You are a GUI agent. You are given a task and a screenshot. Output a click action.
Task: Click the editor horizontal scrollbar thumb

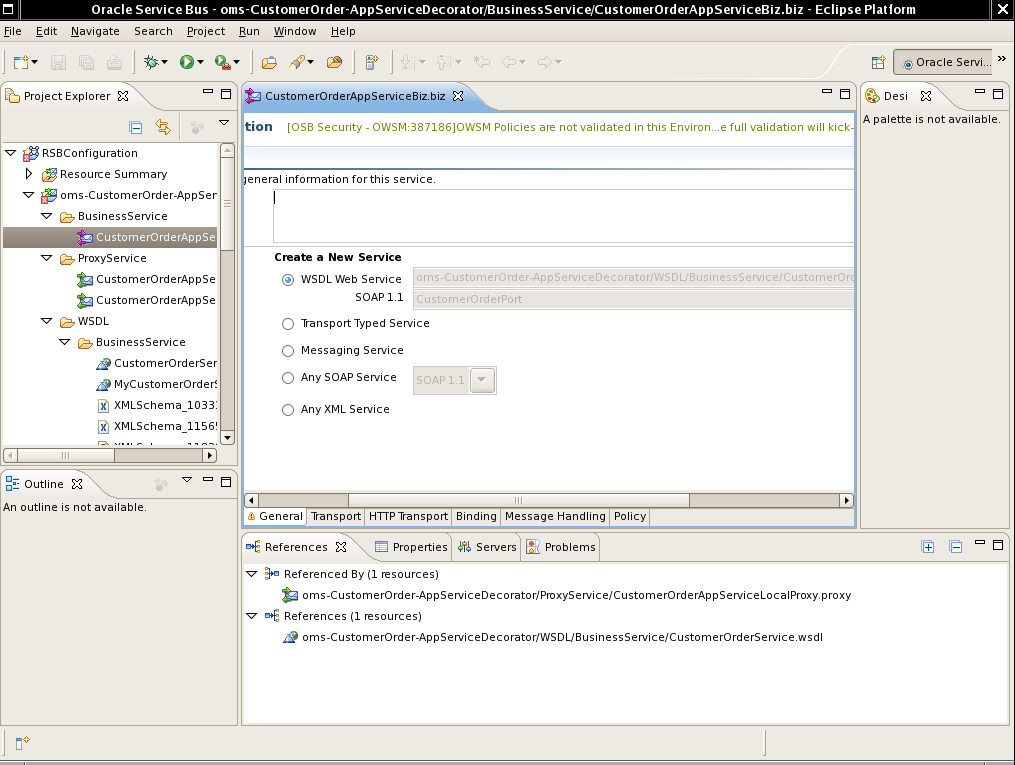pos(519,500)
